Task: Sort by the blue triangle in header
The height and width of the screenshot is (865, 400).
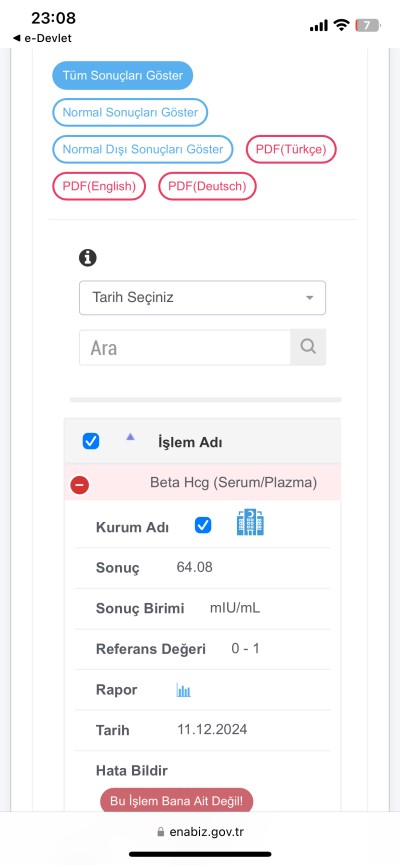Action: (x=130, y=436)
